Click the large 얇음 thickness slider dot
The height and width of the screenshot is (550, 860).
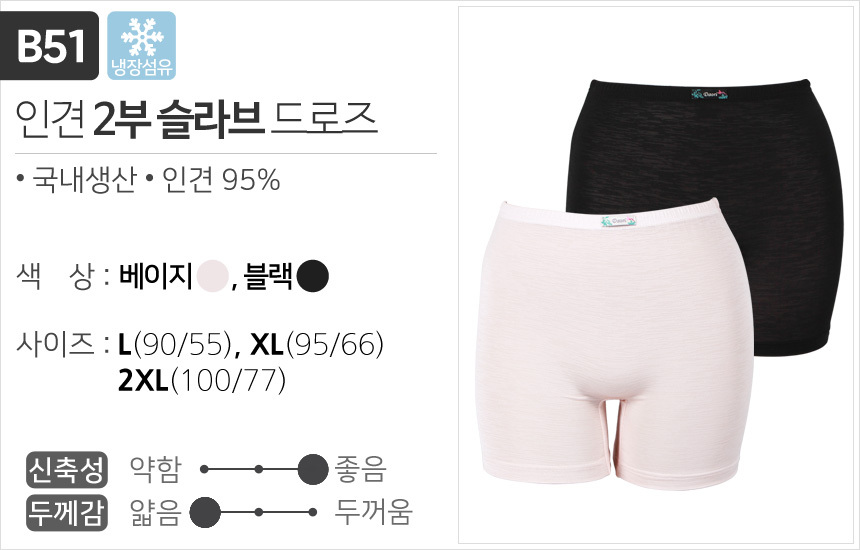point(205,512)
